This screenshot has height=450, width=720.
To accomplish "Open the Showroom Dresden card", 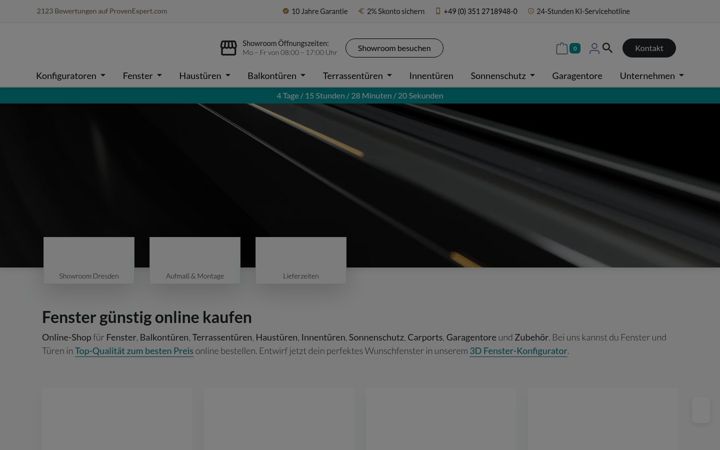I will coord(89,260).
